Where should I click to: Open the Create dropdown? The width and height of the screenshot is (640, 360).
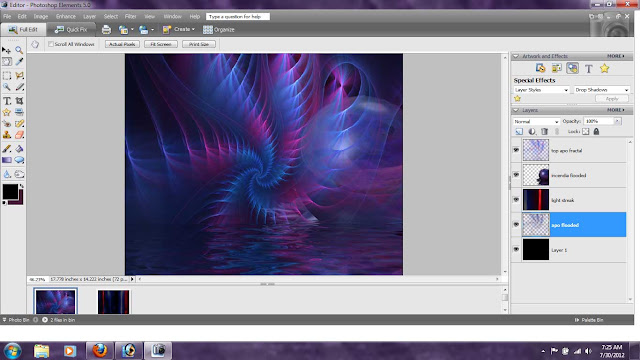click(x=179, y=29)
